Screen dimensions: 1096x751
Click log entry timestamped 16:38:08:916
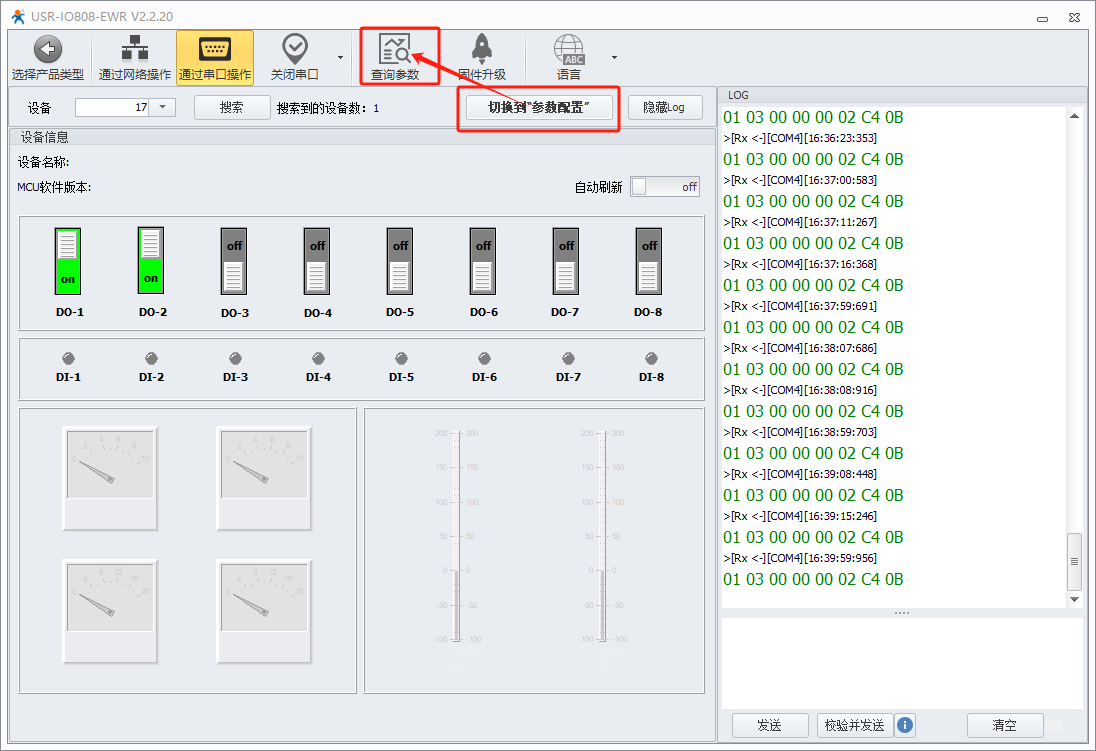[x=800, y=389]
